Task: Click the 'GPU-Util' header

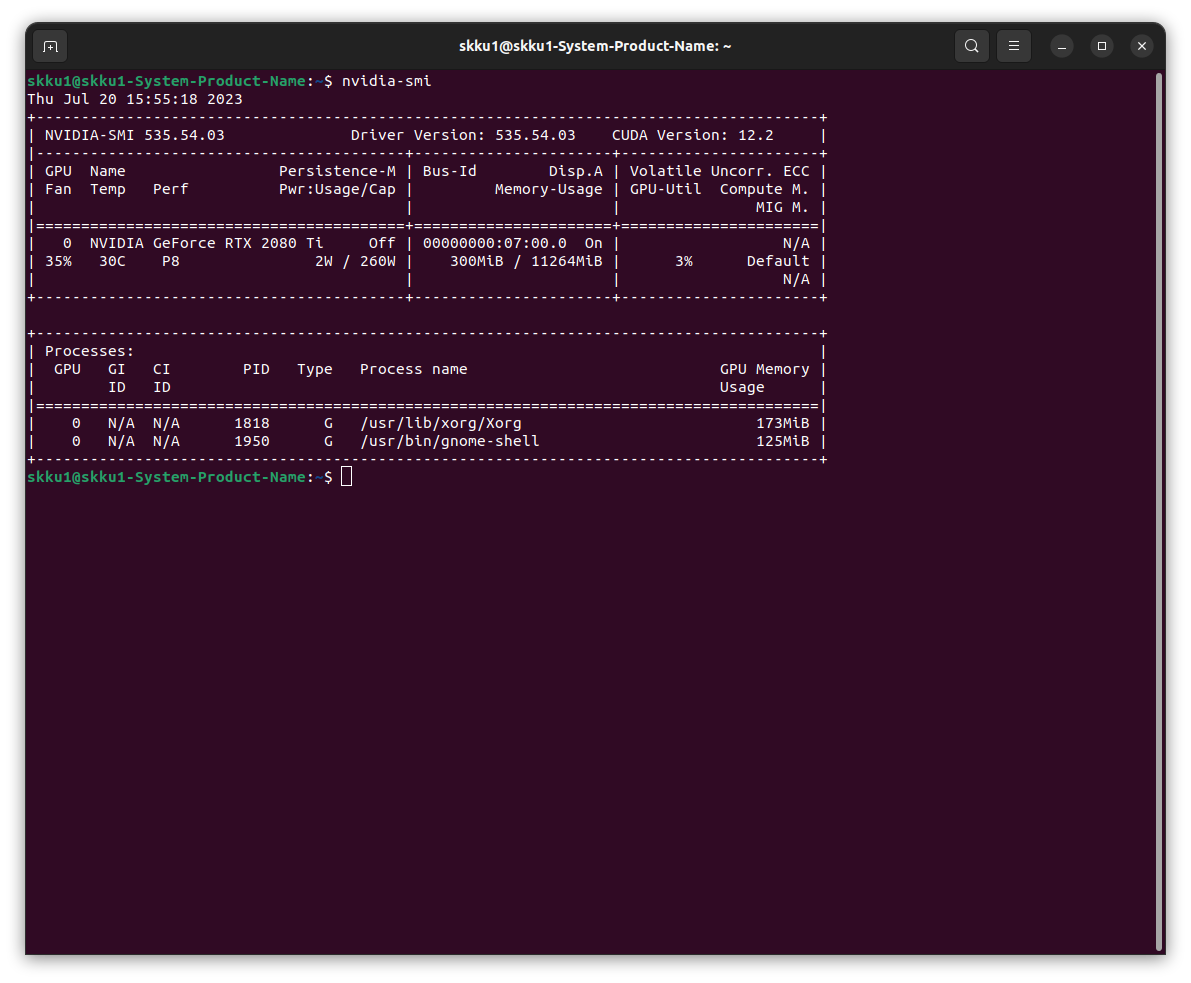Action: coord(665,189)
